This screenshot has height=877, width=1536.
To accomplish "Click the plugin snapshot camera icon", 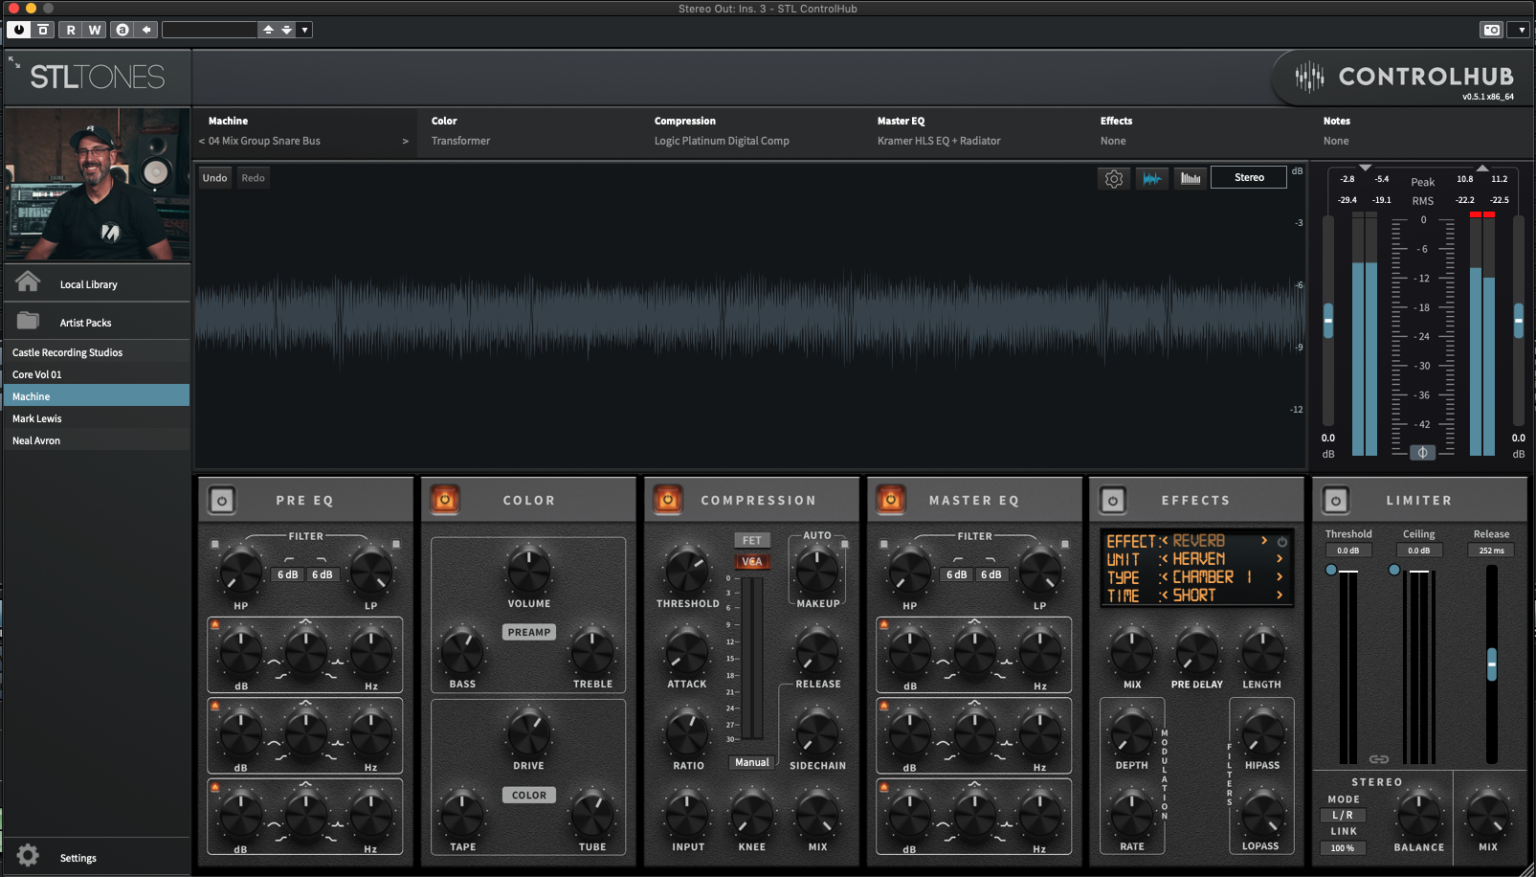I will tap(1491, 30).
